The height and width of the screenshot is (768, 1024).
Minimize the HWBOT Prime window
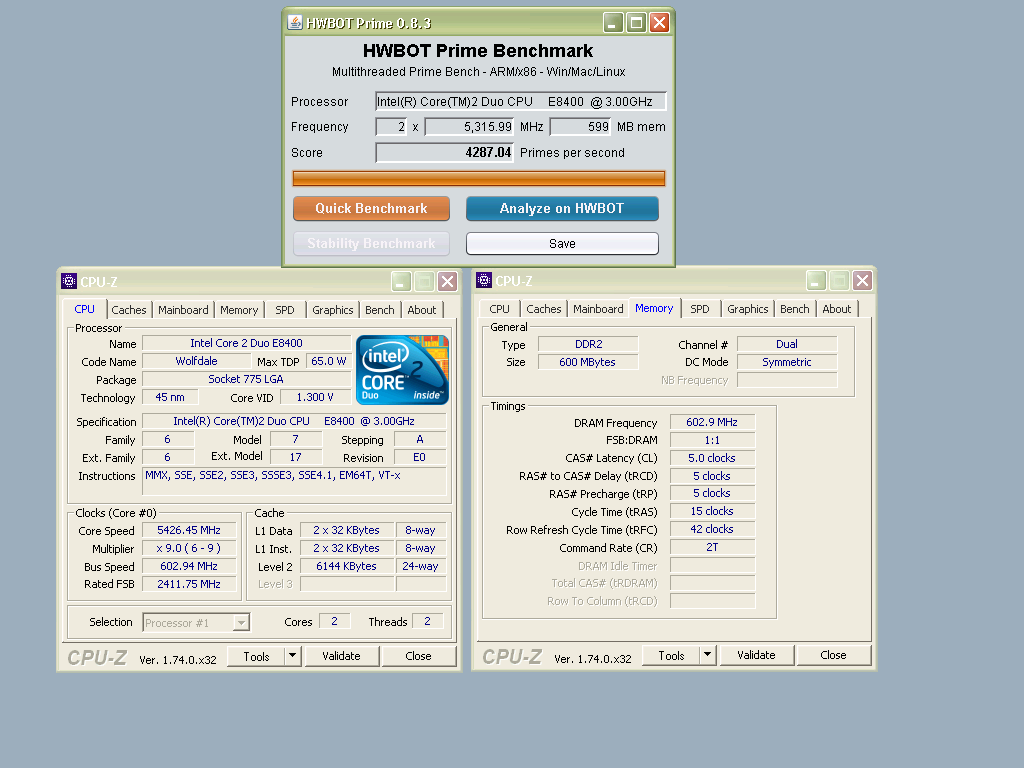click(613, 23)
